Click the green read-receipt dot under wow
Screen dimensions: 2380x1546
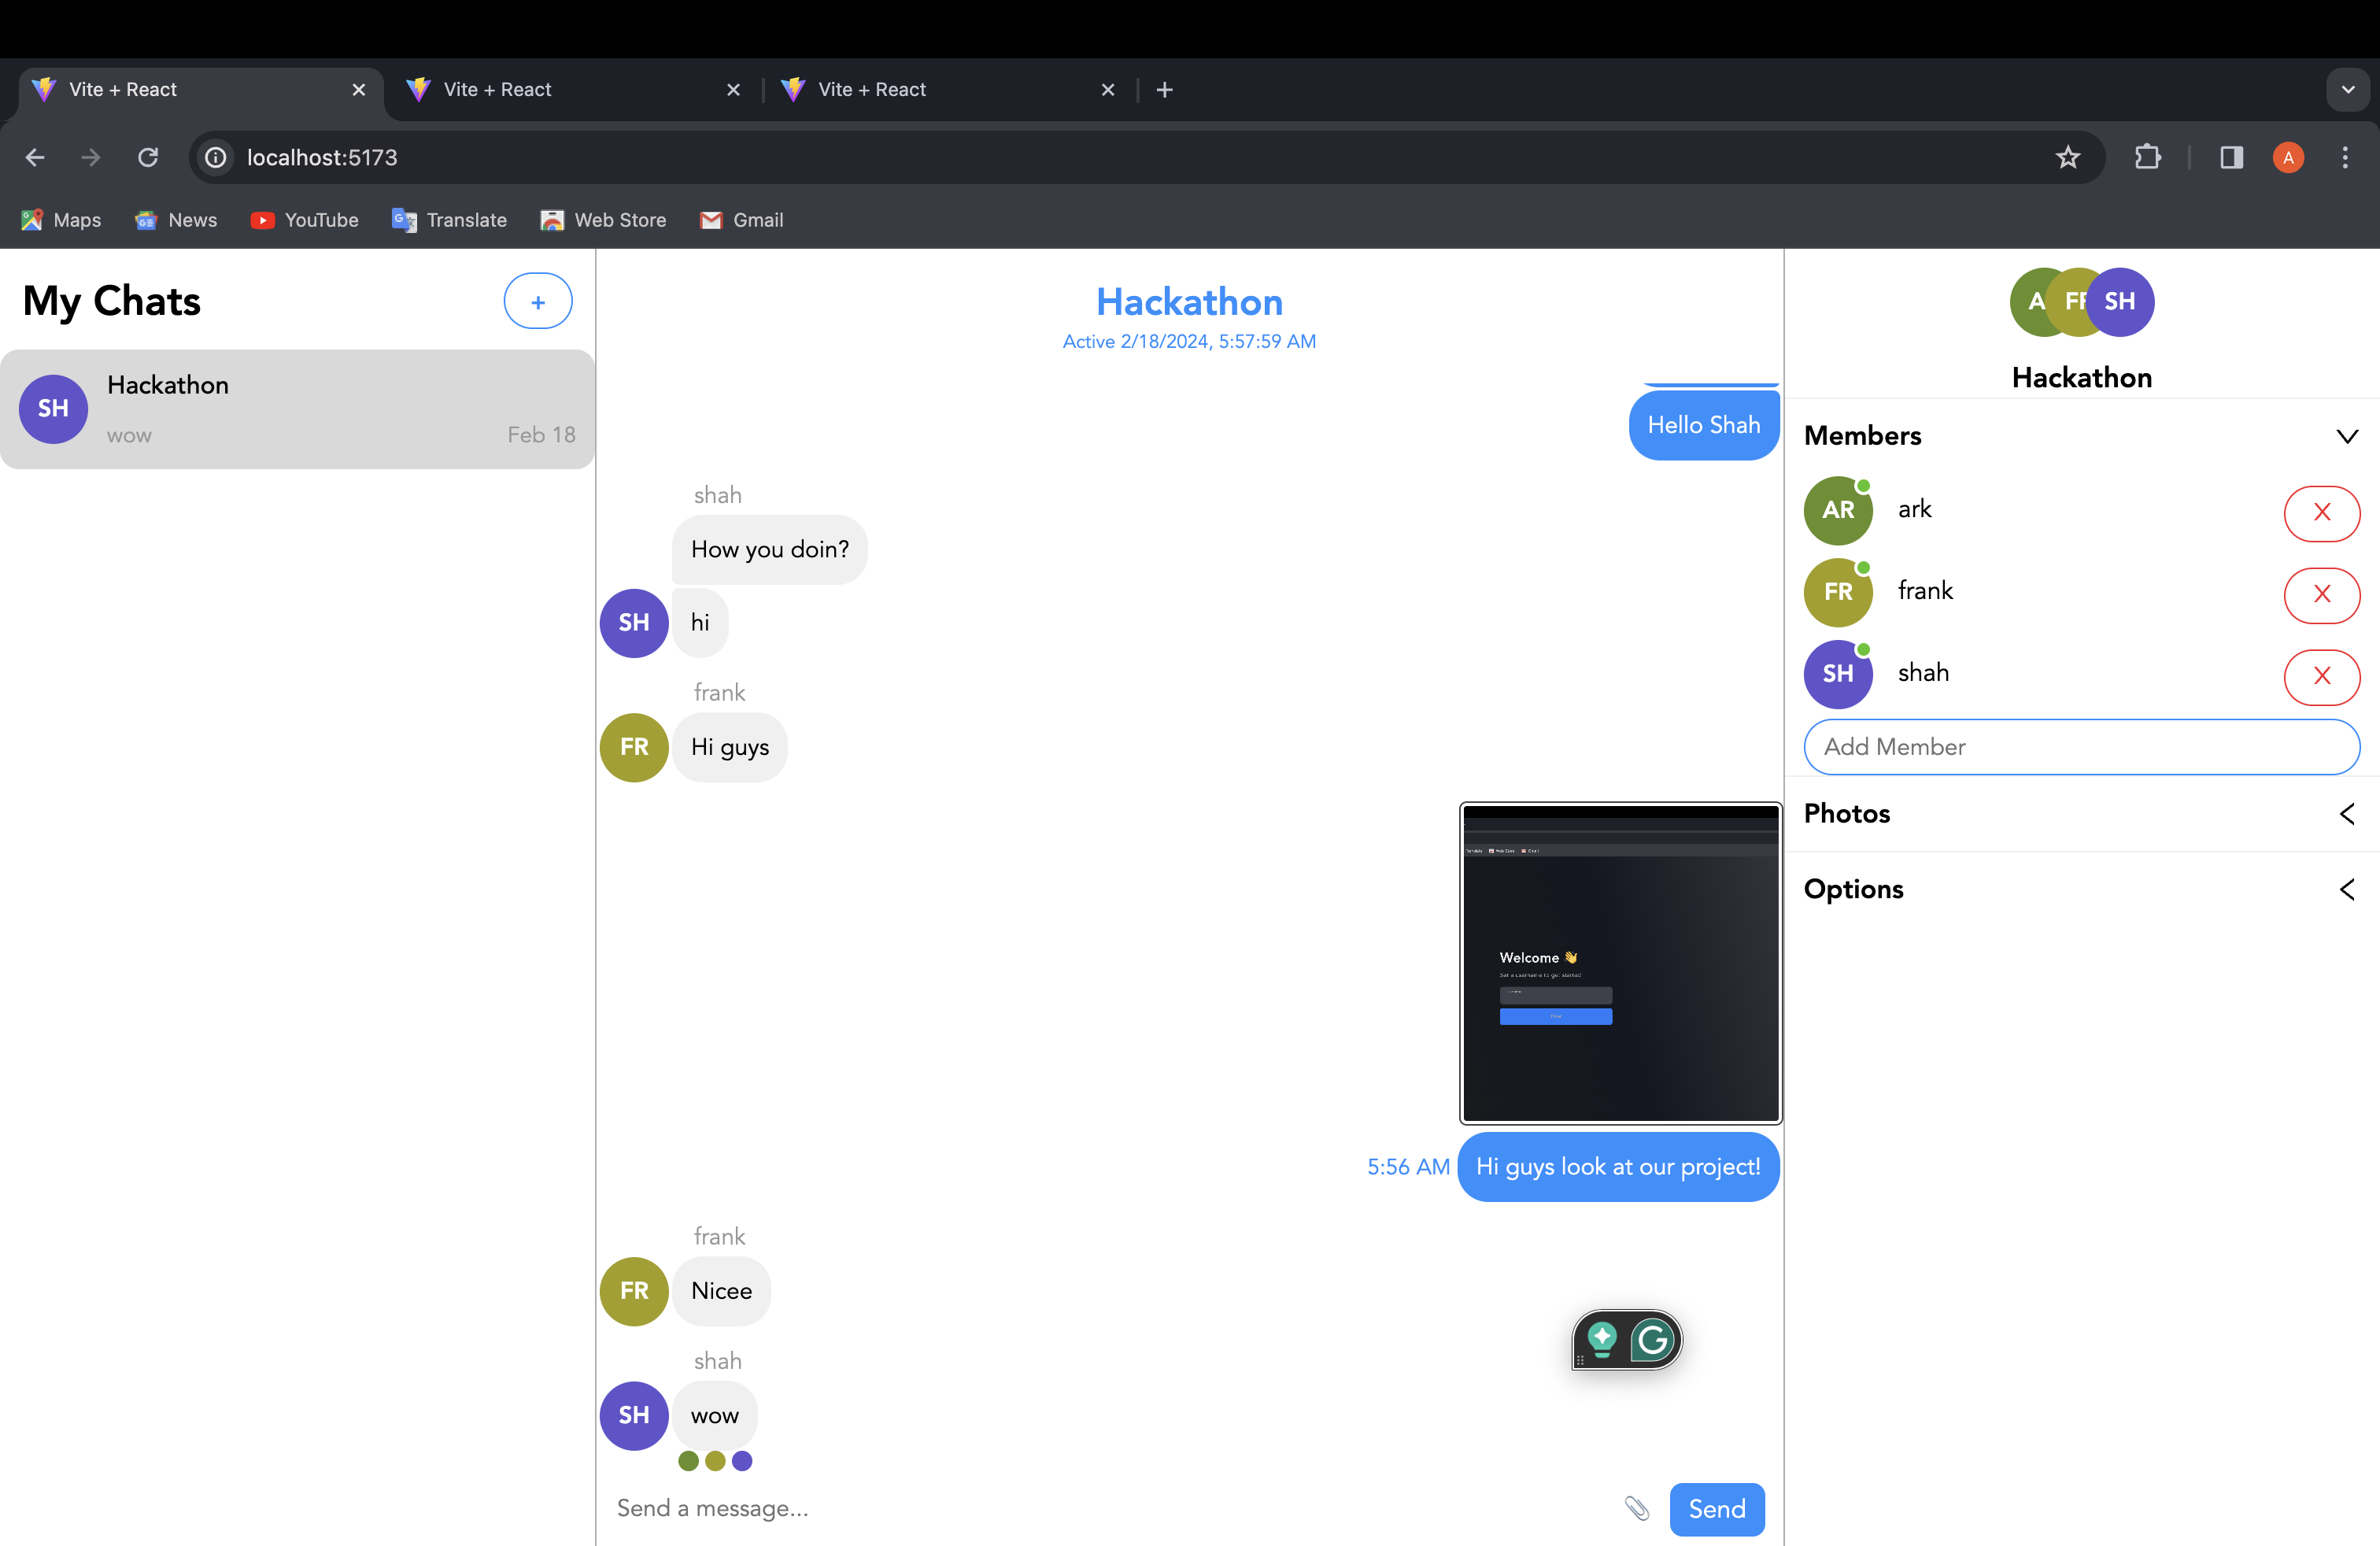[688, 1461]
